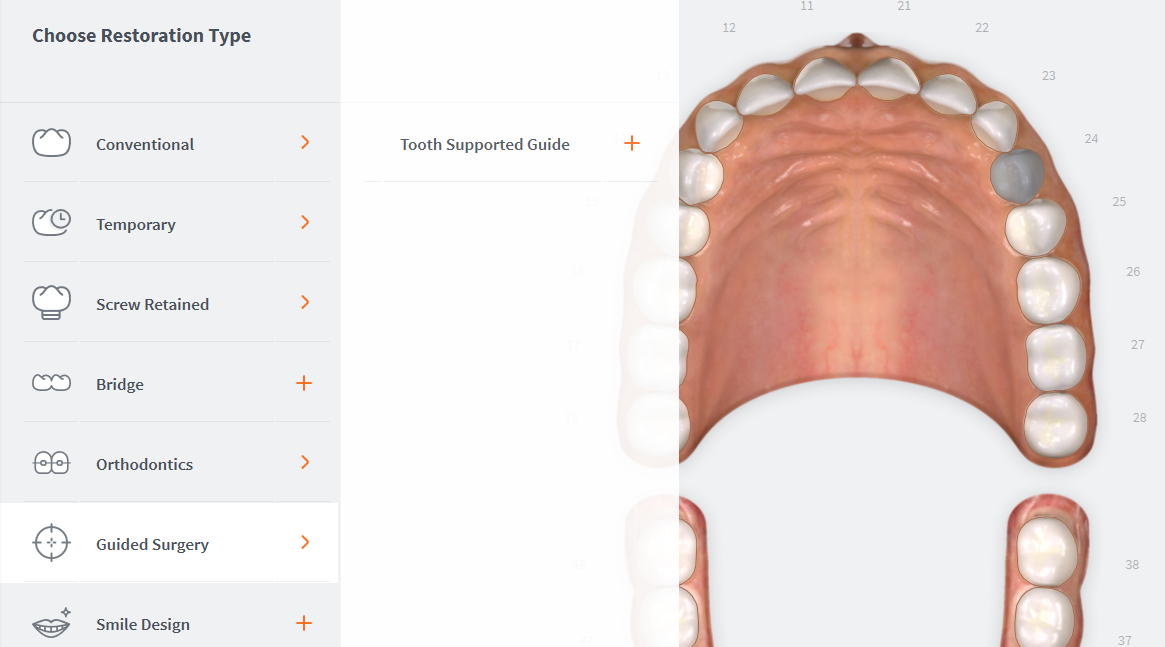Click the Bridge teeth icon
This screenshot has height=647, width=1165.
point(51,383)
